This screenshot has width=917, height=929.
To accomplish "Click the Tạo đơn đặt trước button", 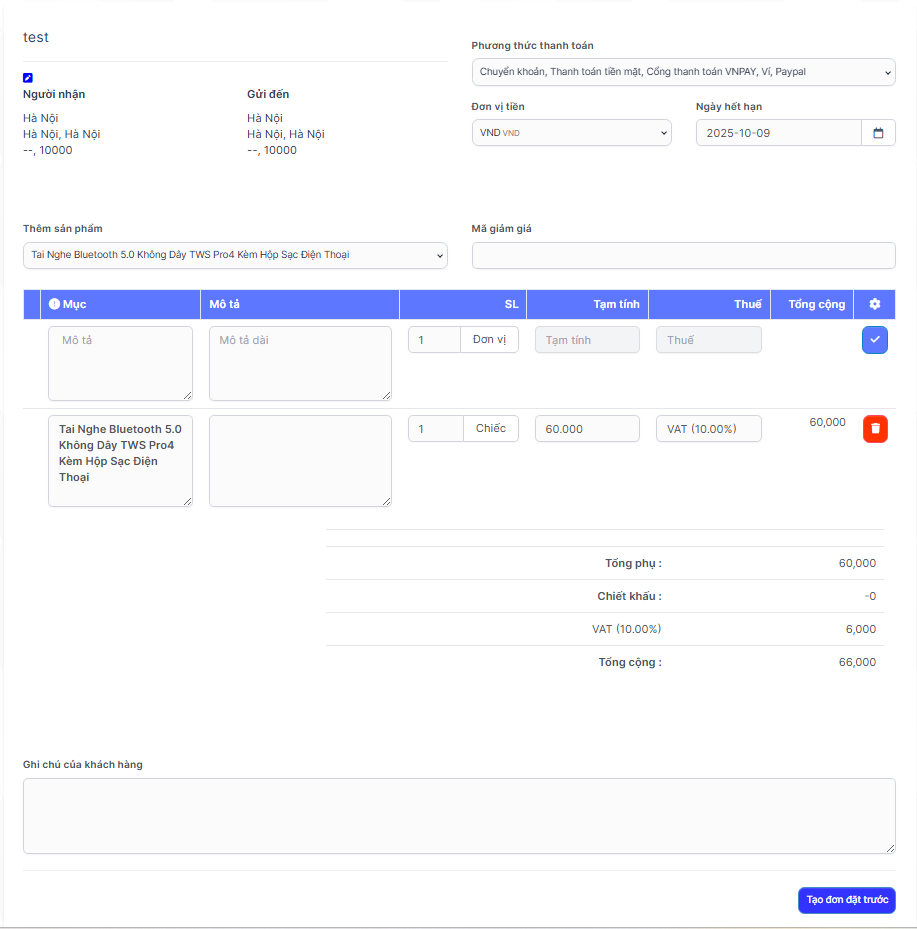I will click(846, 900).
